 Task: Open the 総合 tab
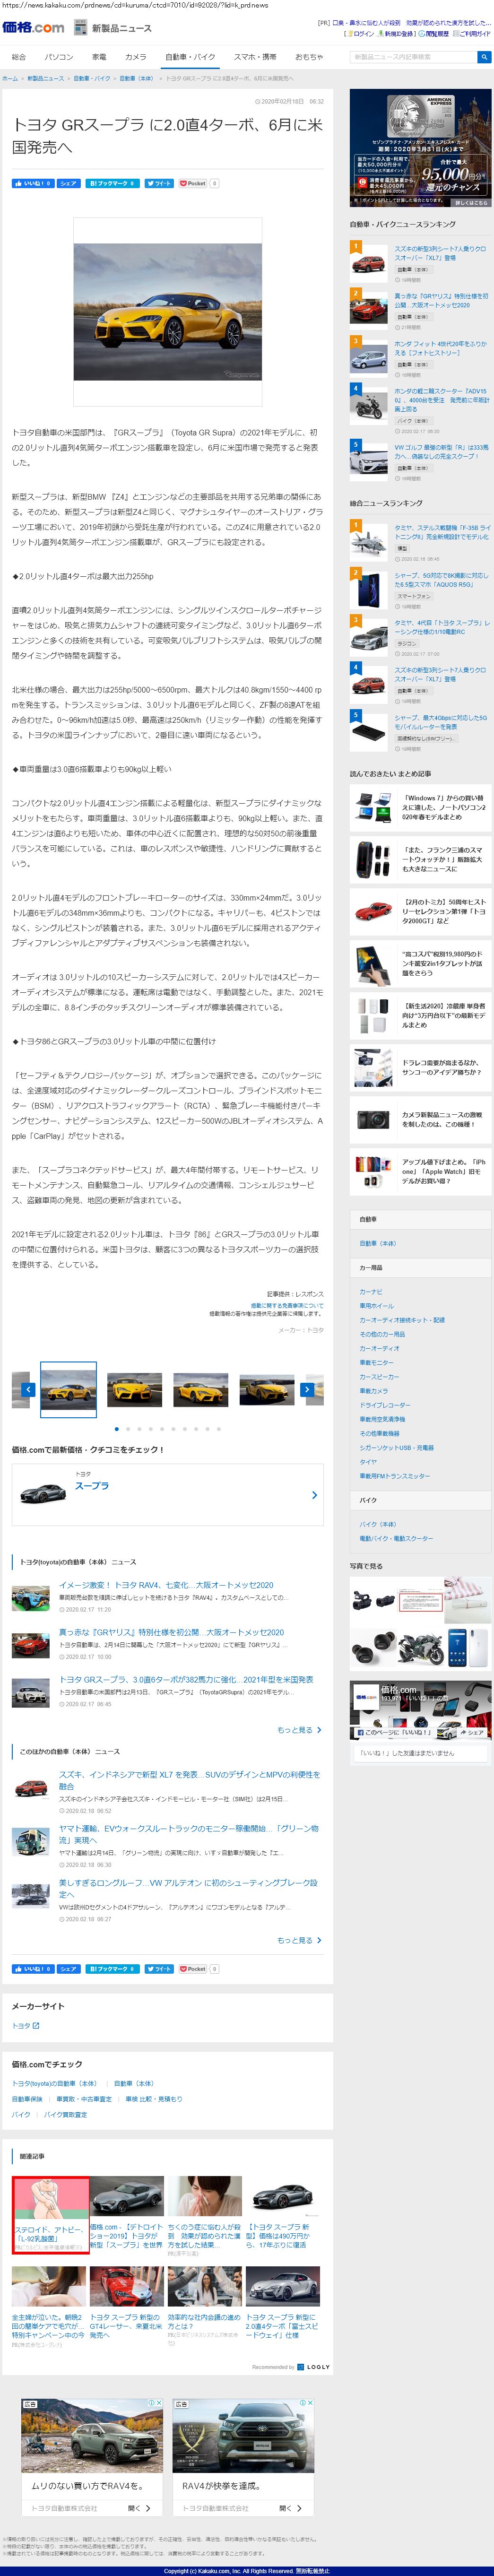19,57
